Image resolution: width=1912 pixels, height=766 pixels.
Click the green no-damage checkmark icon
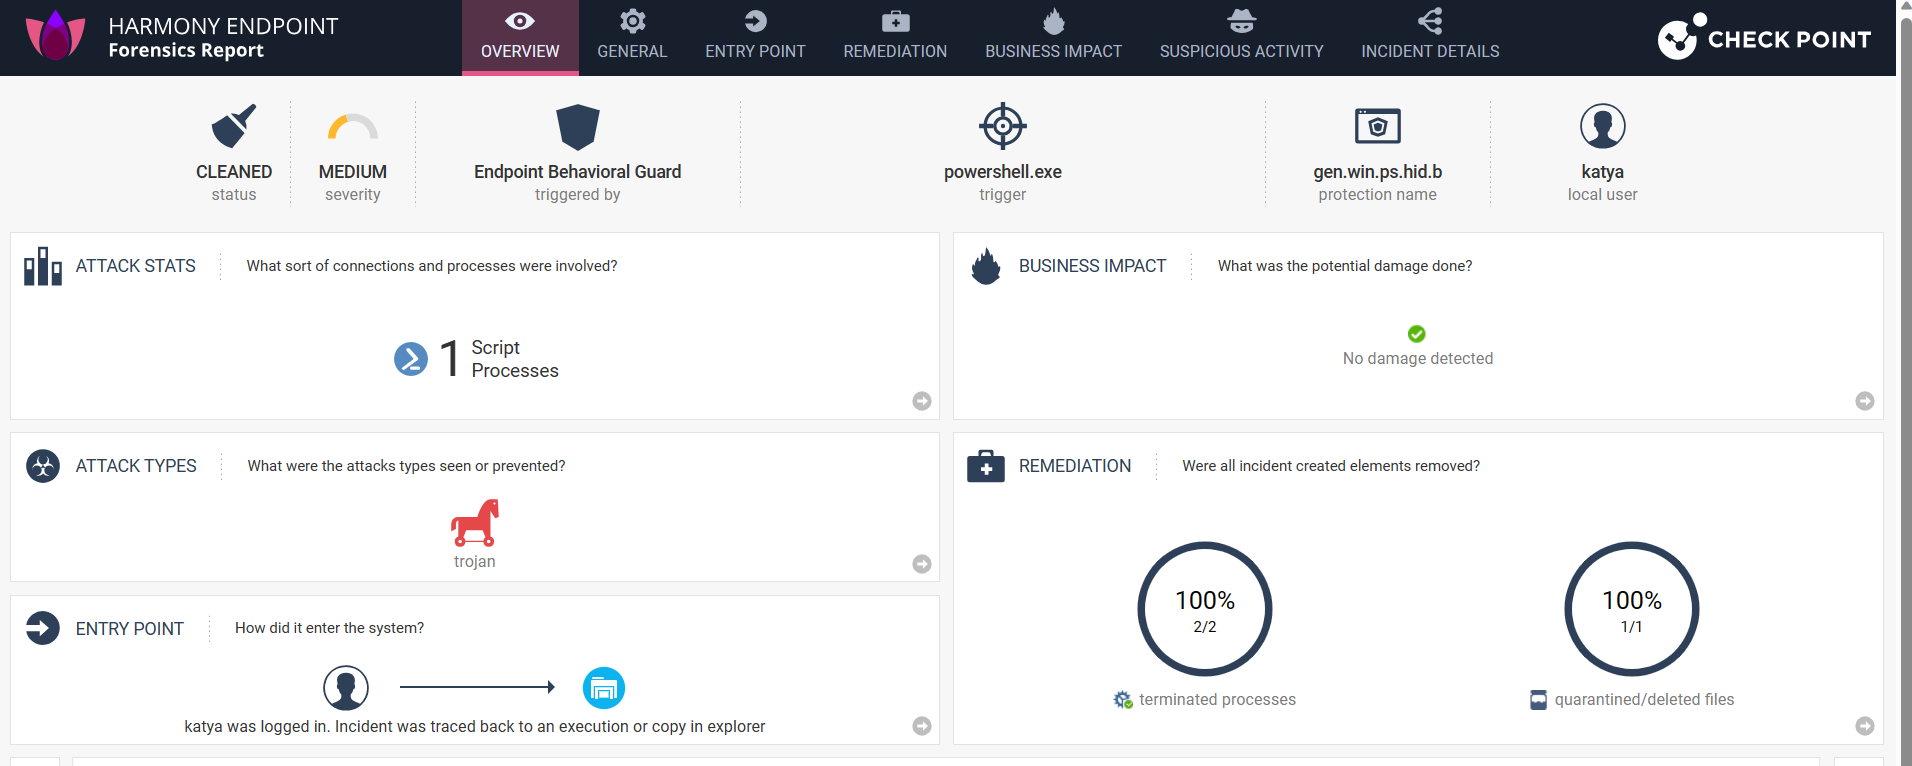coord(1417,334)
